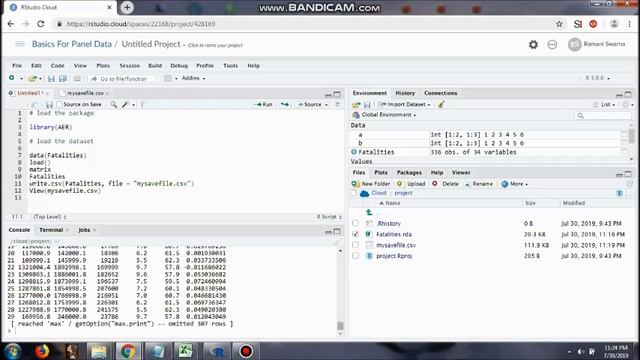Screen dimensions: 640x360
Task: Check the mysavefile.csv file checkbox
Action: pos(356,245)
